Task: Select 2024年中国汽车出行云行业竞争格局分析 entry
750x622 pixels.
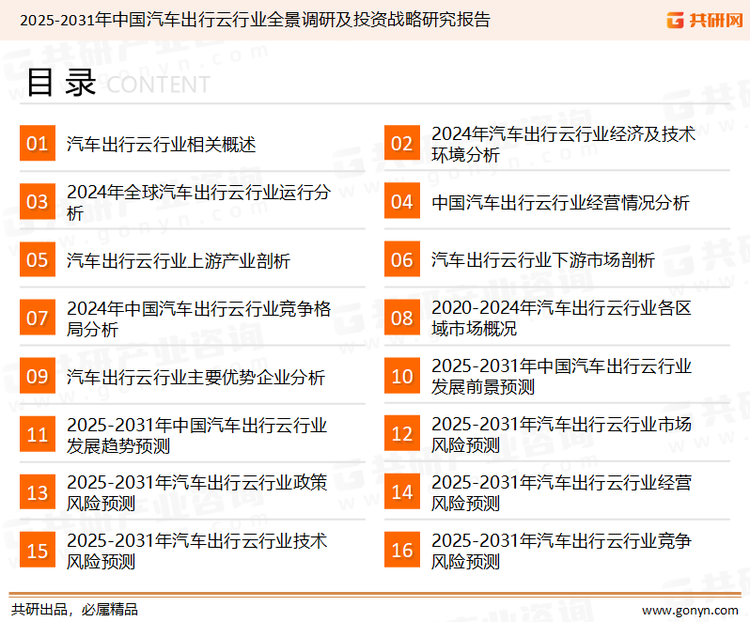Action: pyautogui.click(x=198, y=319)
